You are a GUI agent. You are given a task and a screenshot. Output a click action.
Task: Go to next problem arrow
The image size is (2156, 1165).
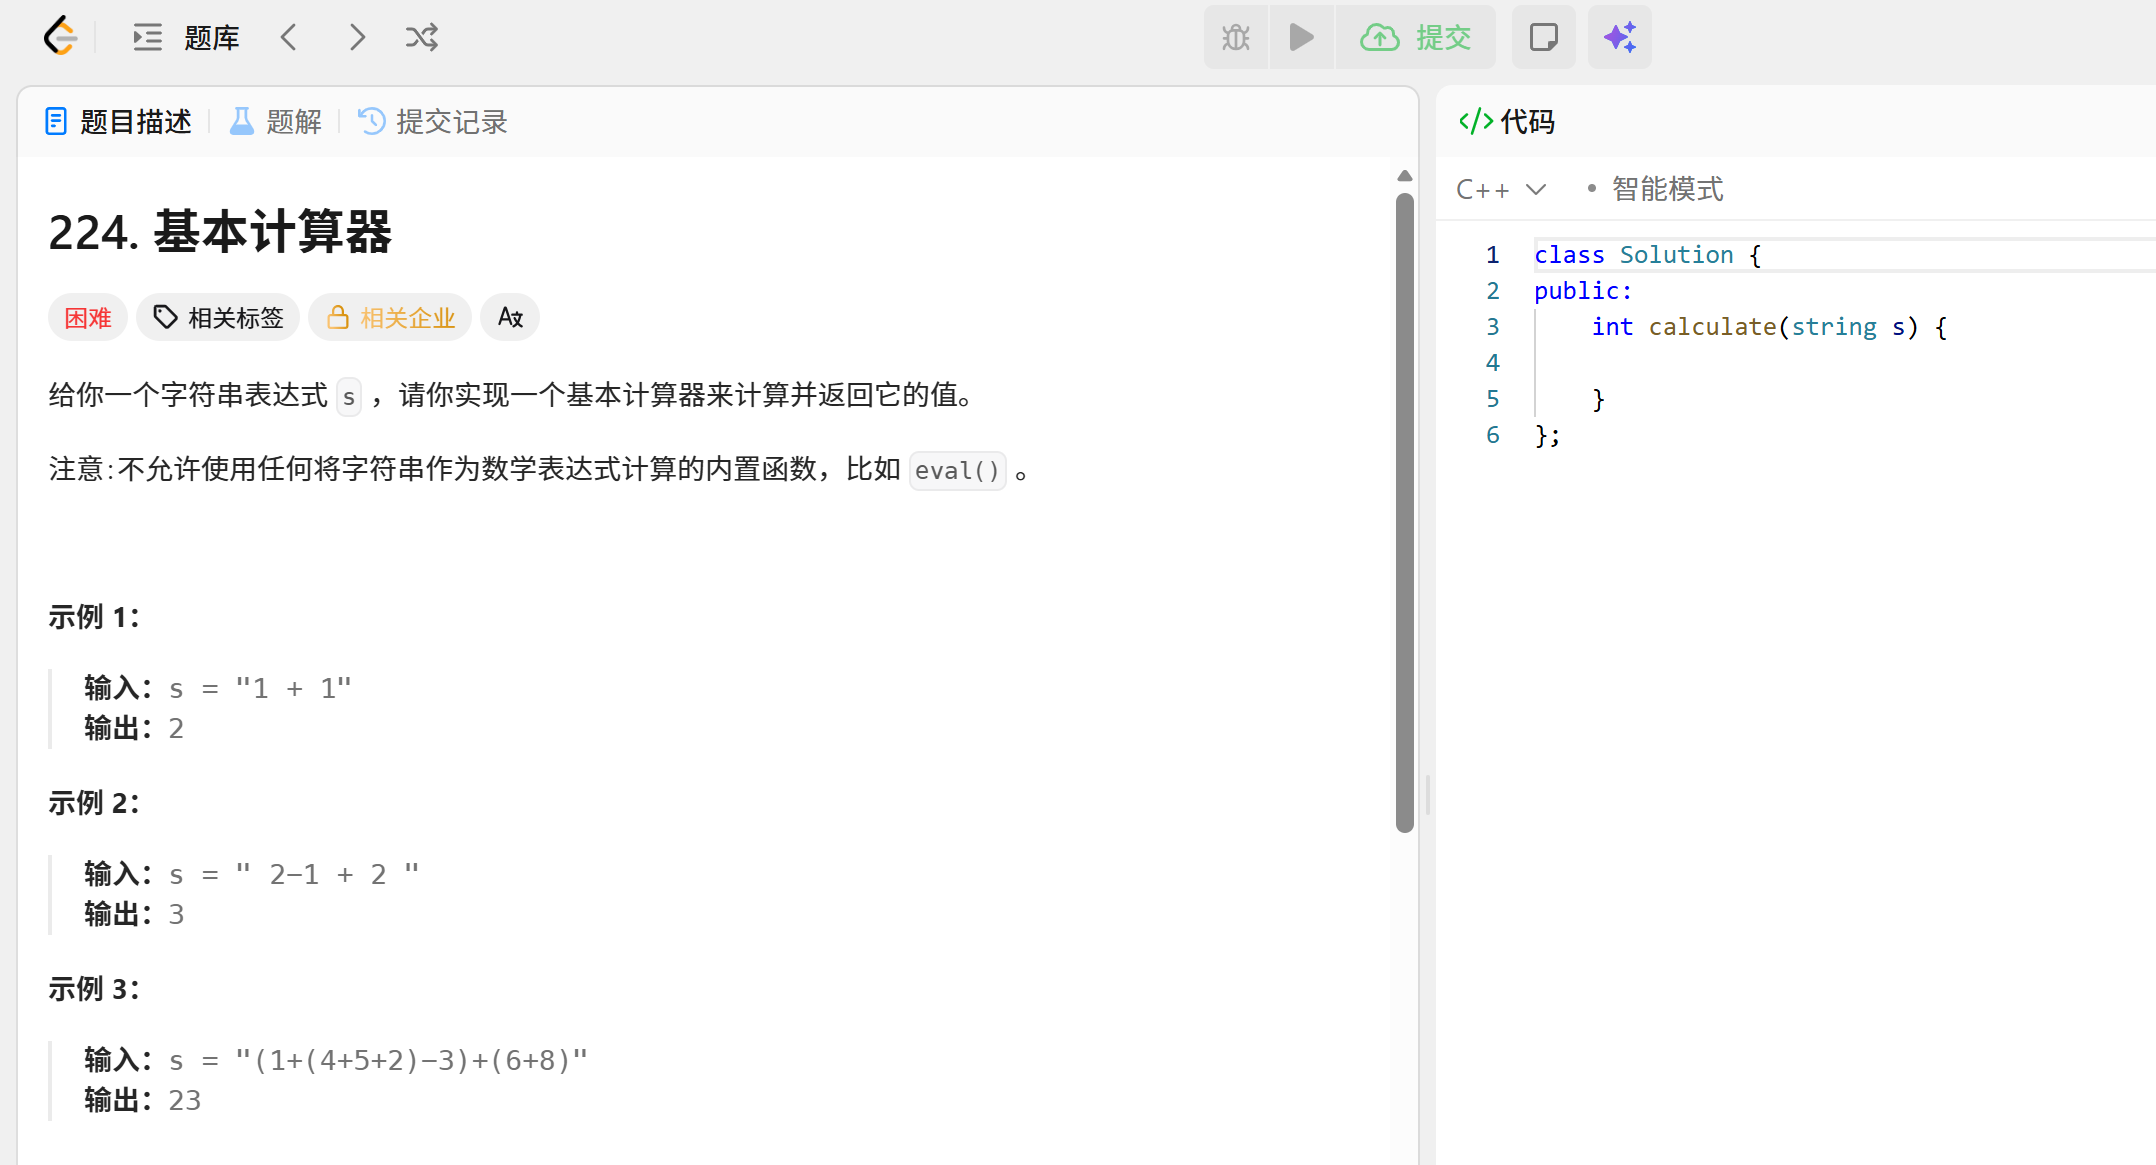tap(357, 38)
